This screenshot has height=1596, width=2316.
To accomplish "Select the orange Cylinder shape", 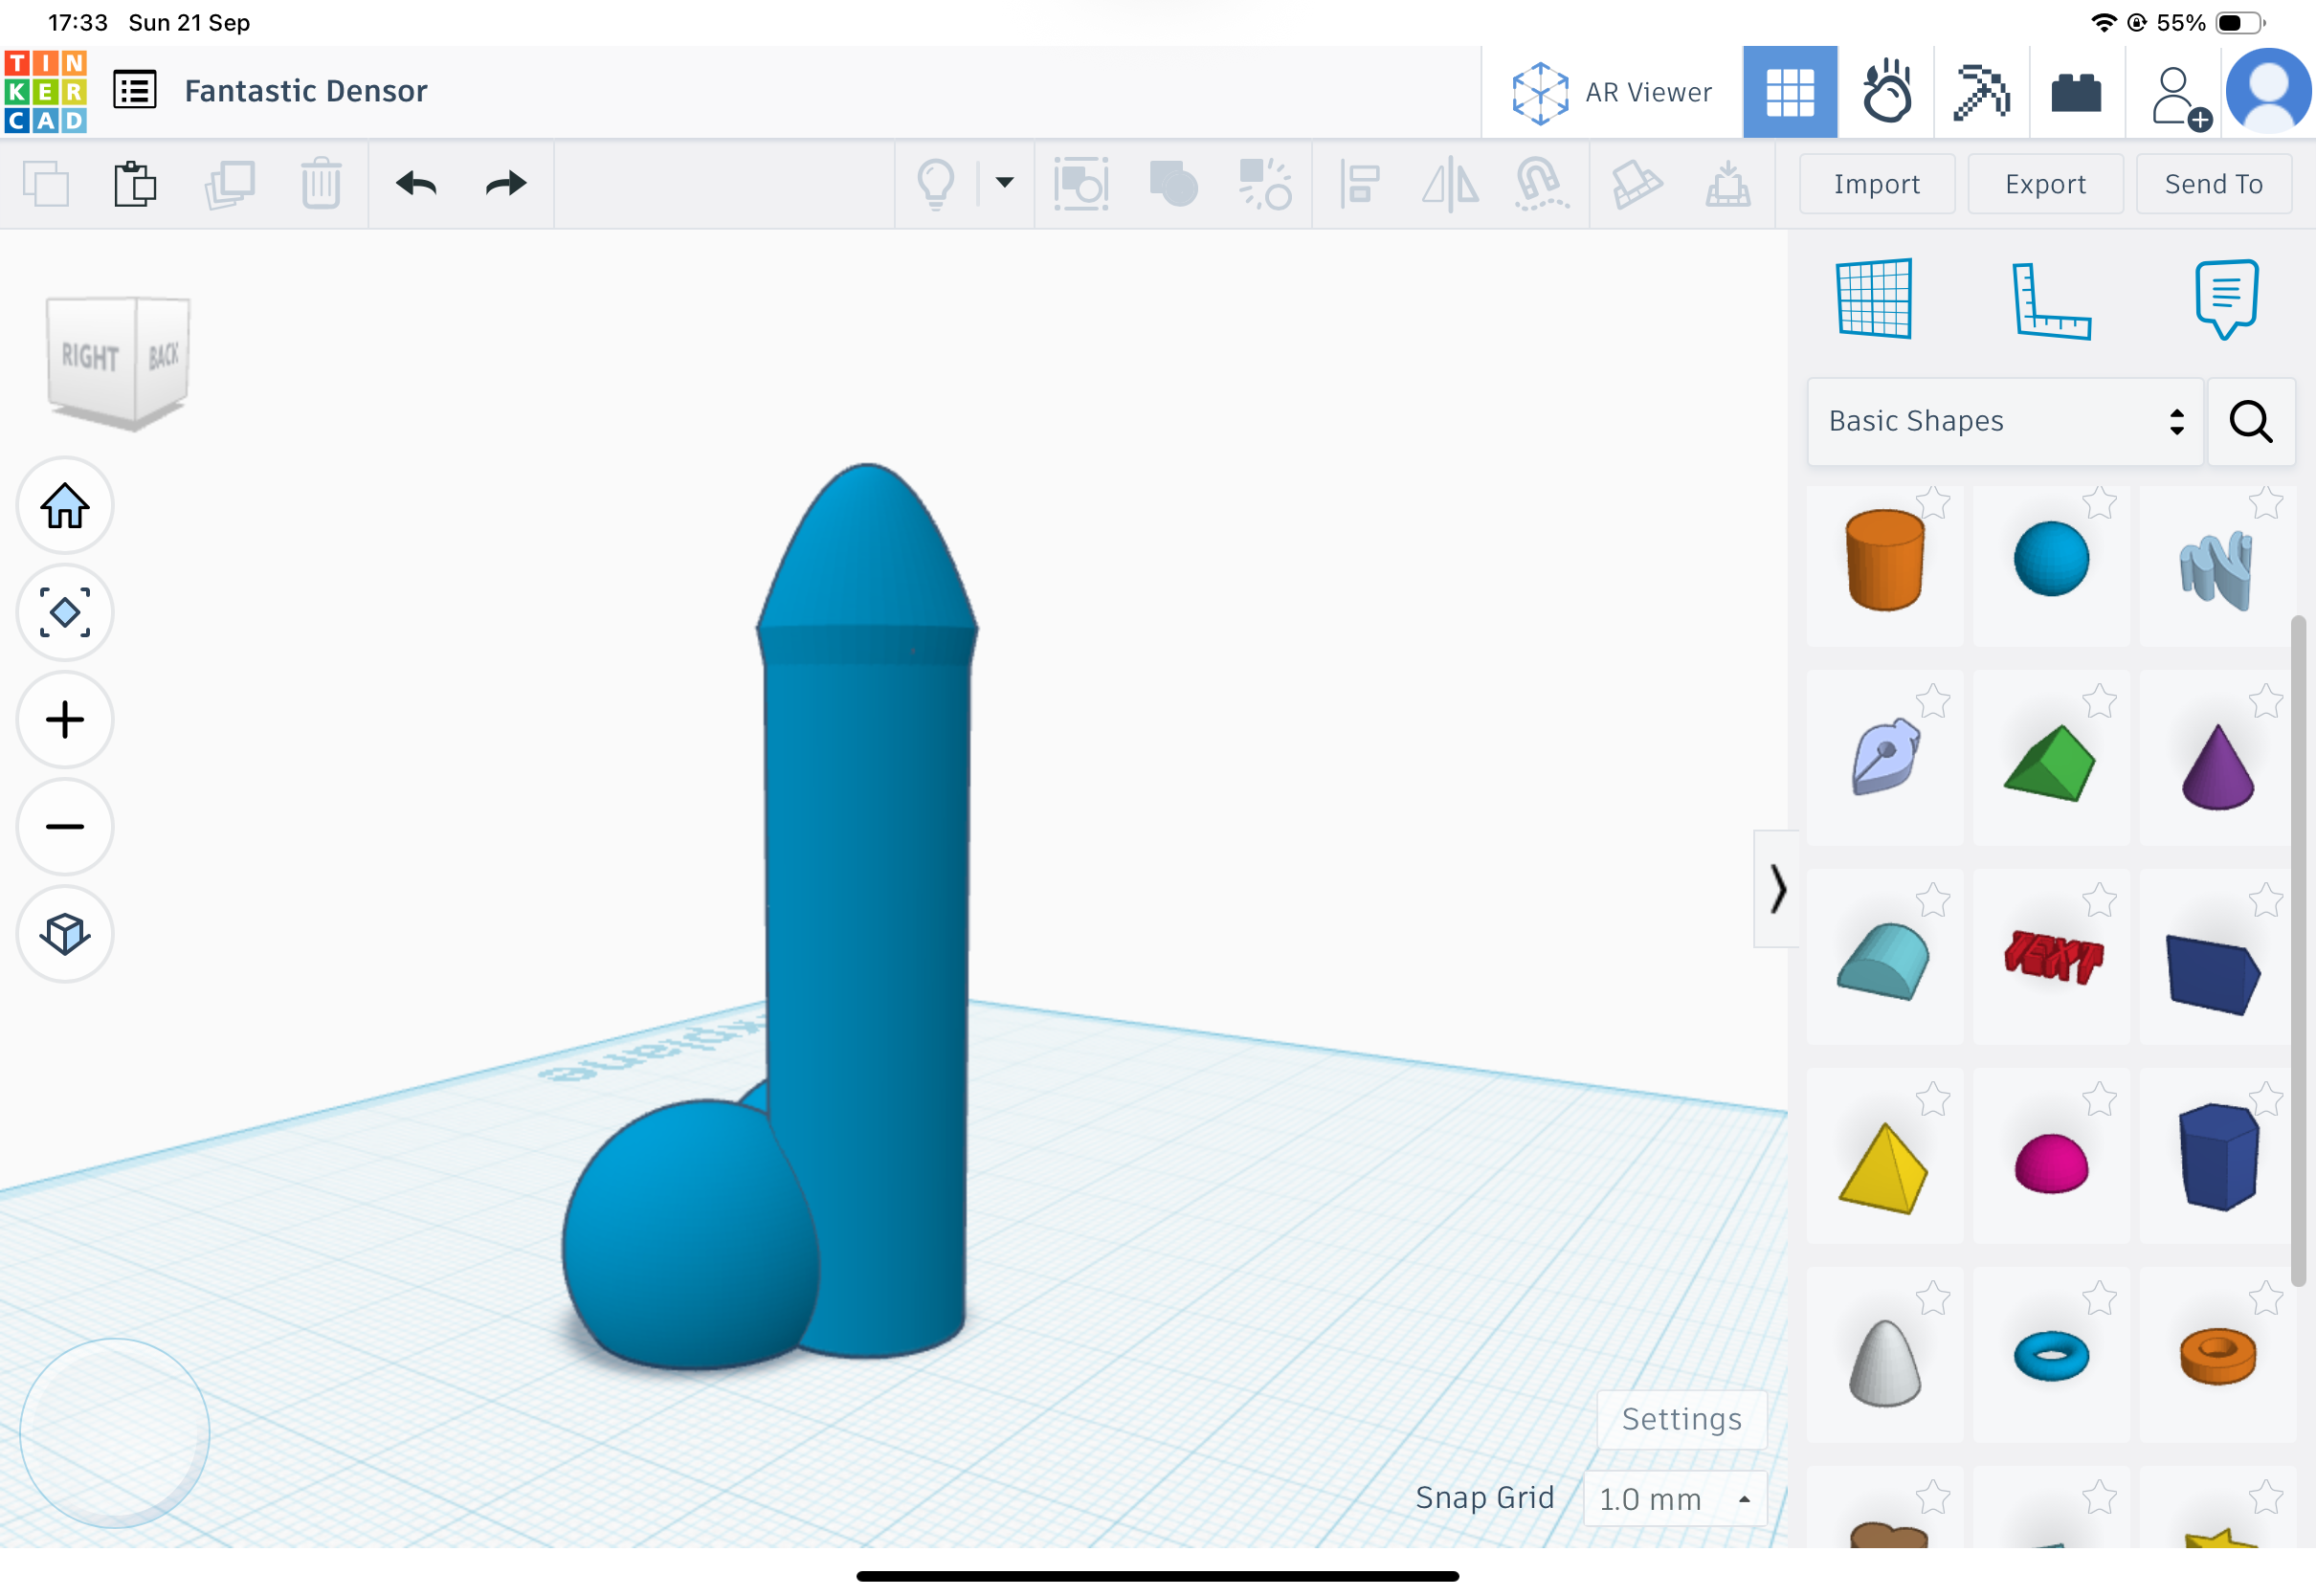I will pyautogui.click(x=1884, y=559).
